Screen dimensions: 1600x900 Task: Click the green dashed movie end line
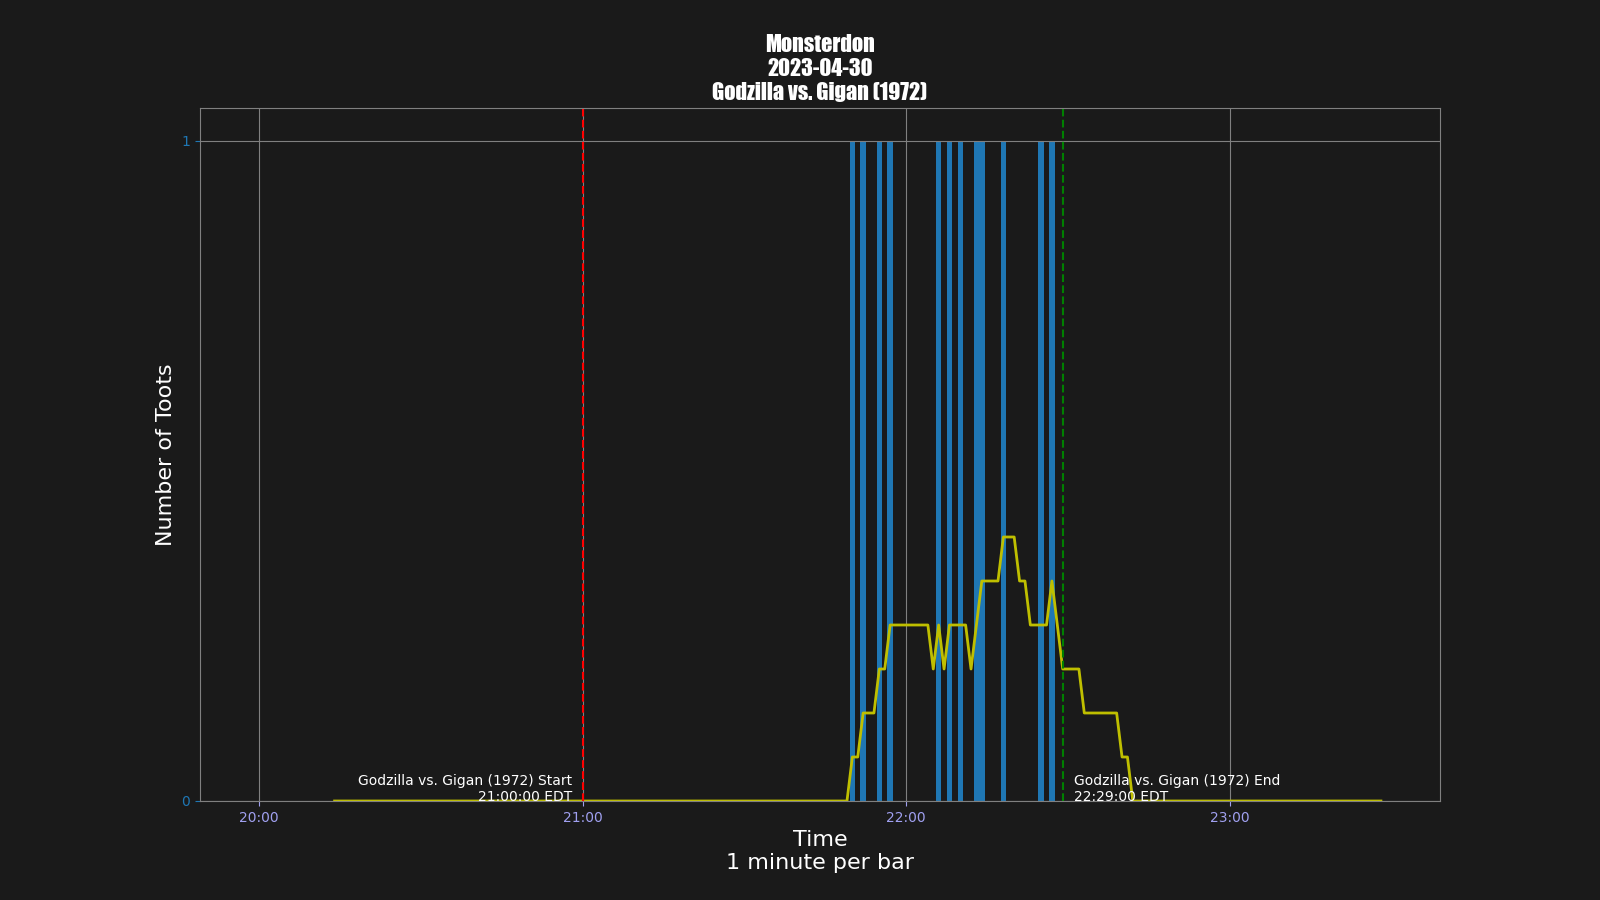tap(1063, 455)
